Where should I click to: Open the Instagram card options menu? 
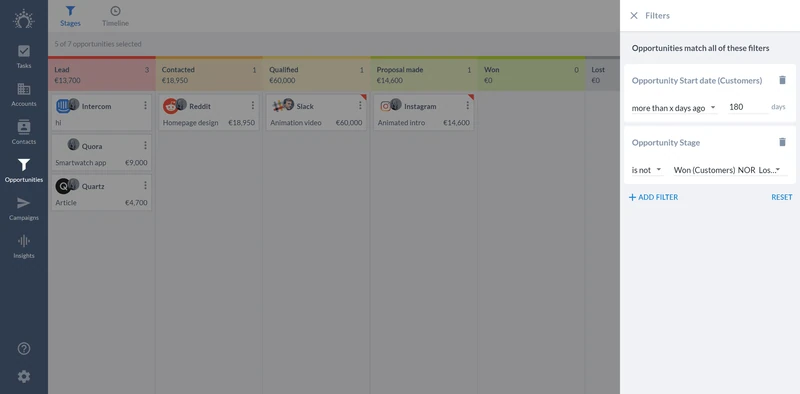coord(467,105)
